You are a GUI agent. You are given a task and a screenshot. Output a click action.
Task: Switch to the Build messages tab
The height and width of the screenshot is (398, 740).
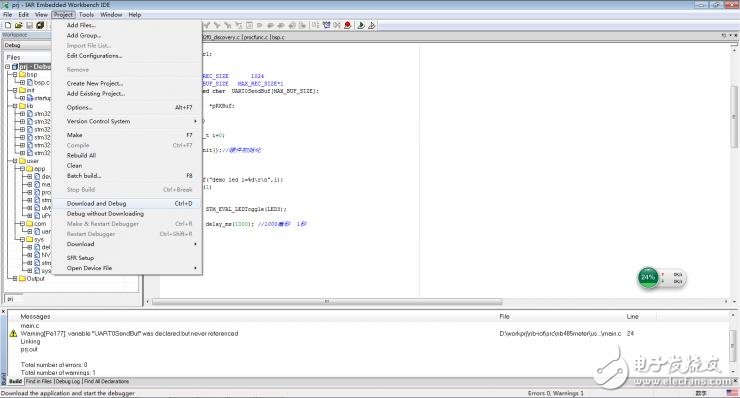[x=16, y=381]
